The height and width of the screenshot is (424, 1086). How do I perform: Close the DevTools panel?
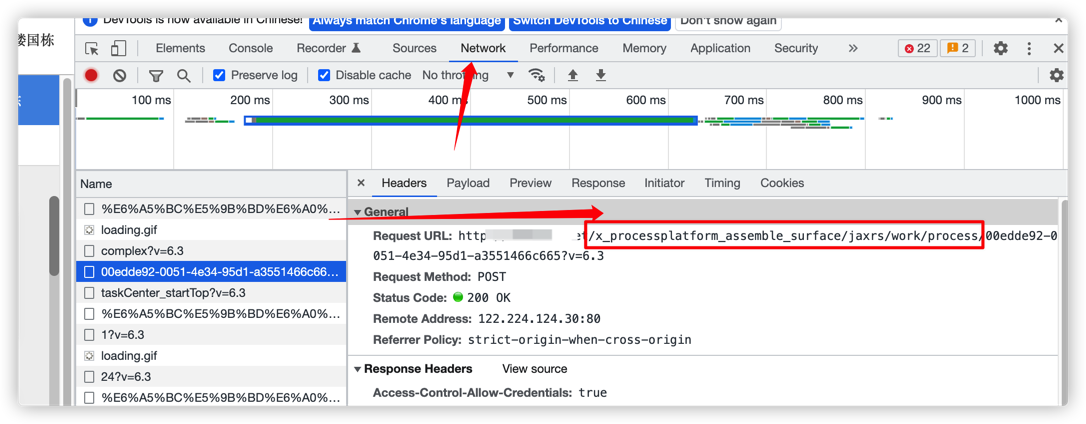(x=1058, y=48)
